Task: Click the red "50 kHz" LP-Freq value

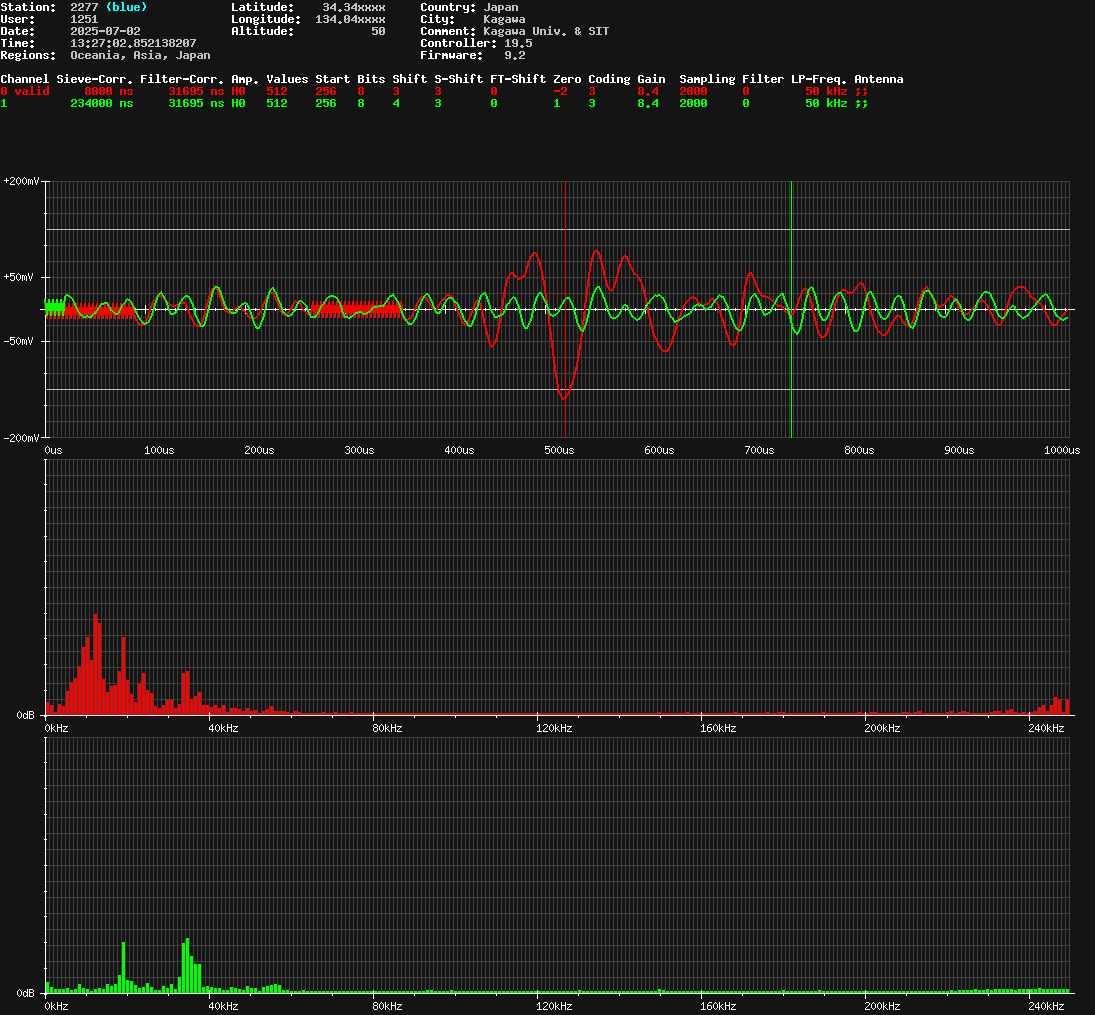Action: pos(826,91)
